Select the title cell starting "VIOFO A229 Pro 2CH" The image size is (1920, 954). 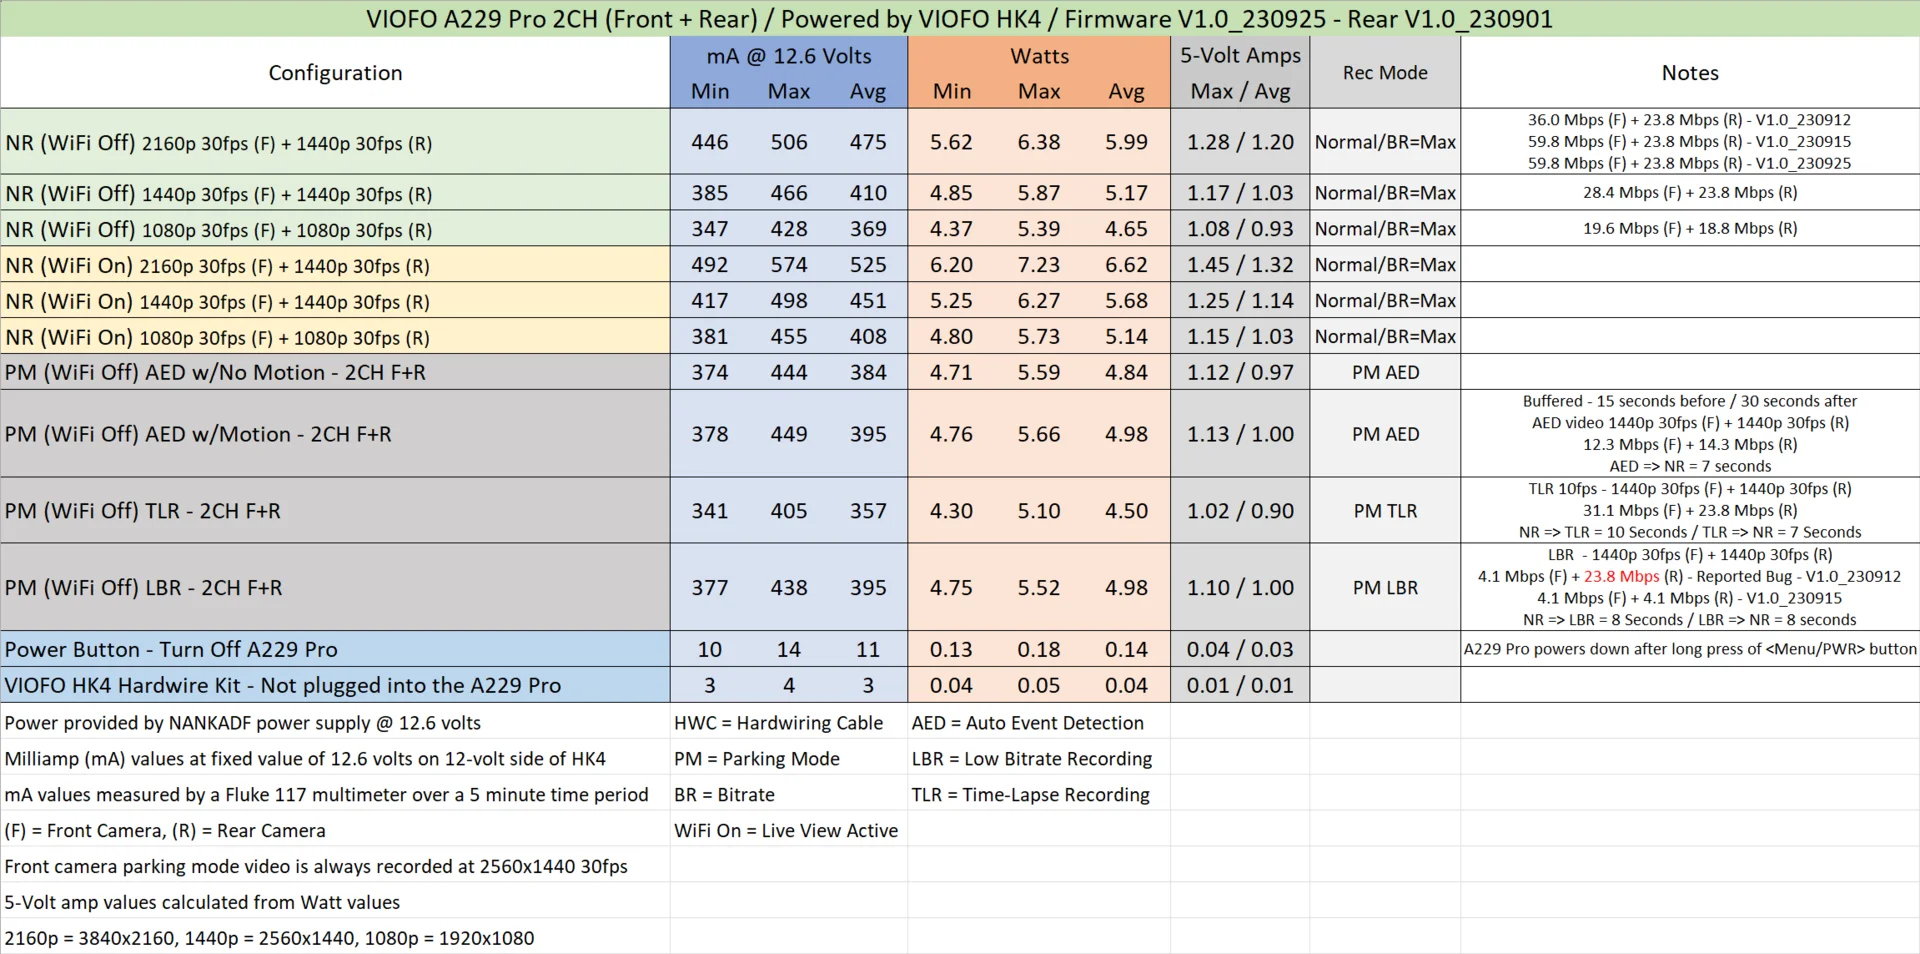coord(959,19)
